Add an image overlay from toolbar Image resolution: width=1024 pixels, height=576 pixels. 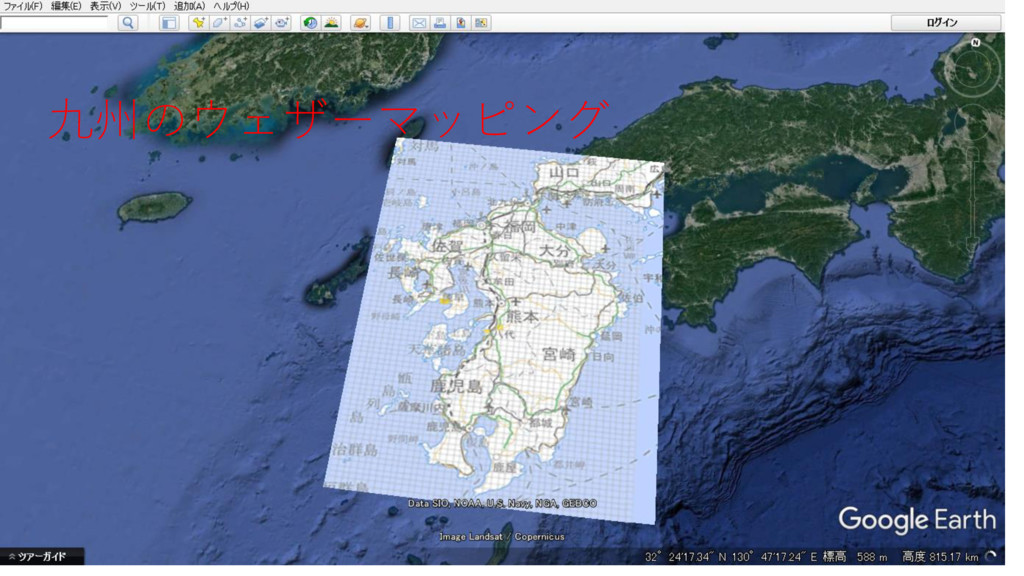261,23
